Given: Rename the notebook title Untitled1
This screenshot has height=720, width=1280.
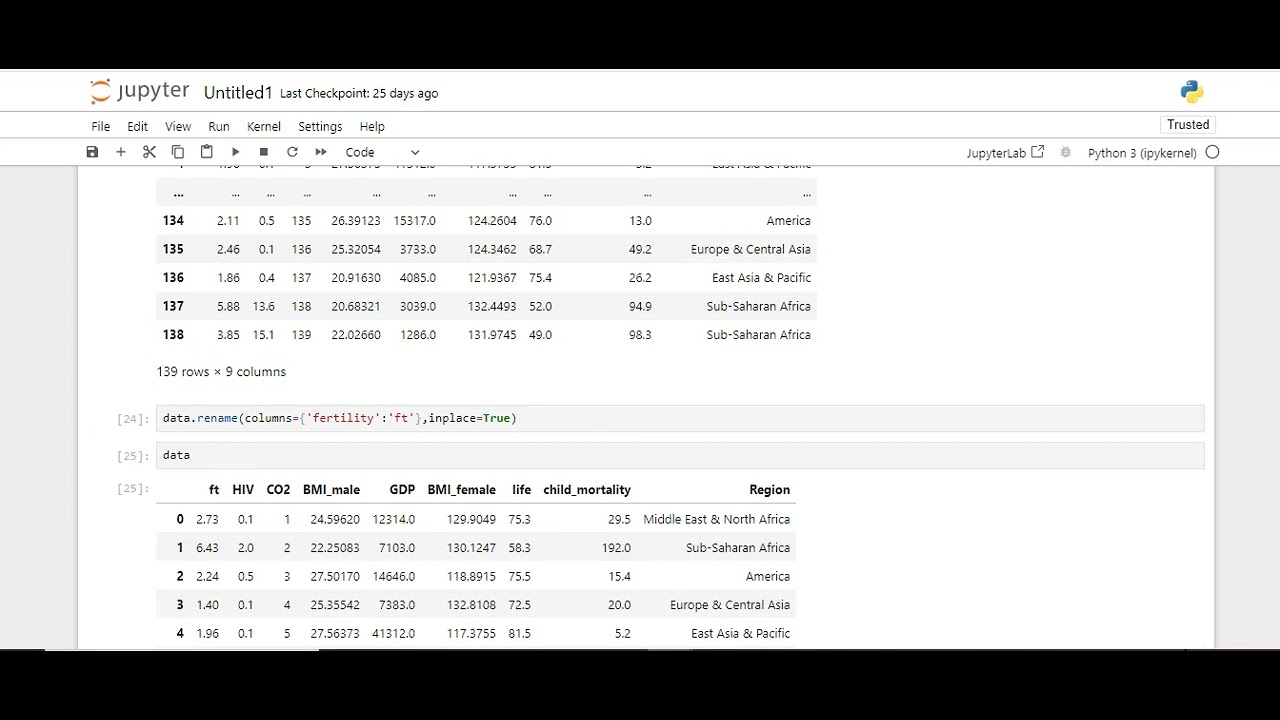Looking at the screenshot, I should 238,93.
